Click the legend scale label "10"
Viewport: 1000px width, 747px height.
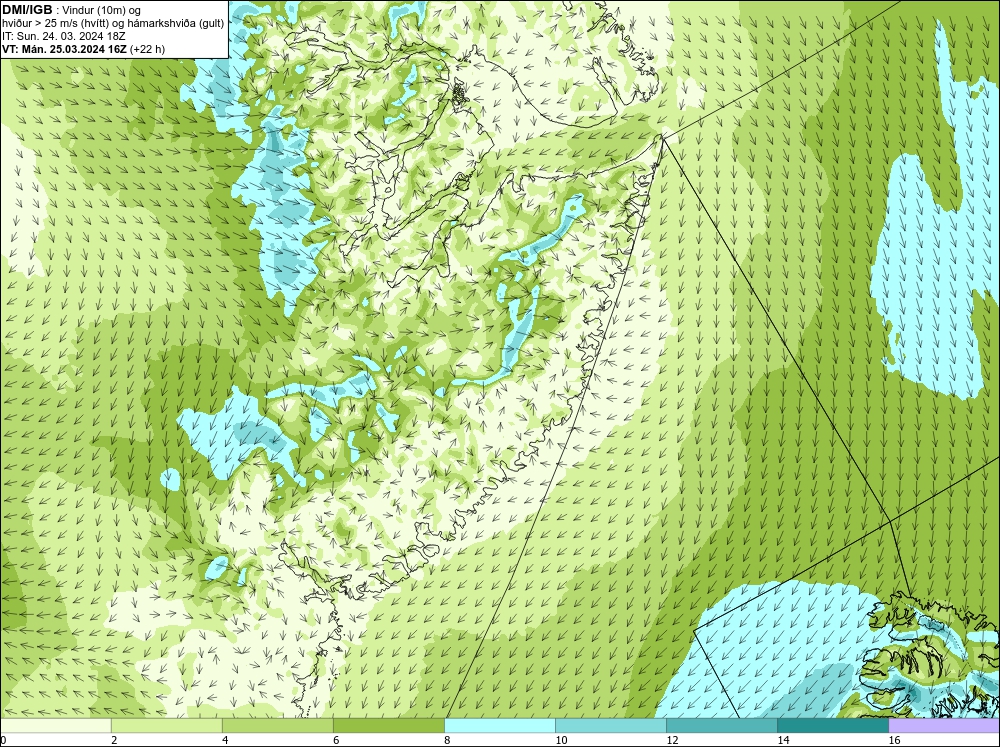point(561,740)
